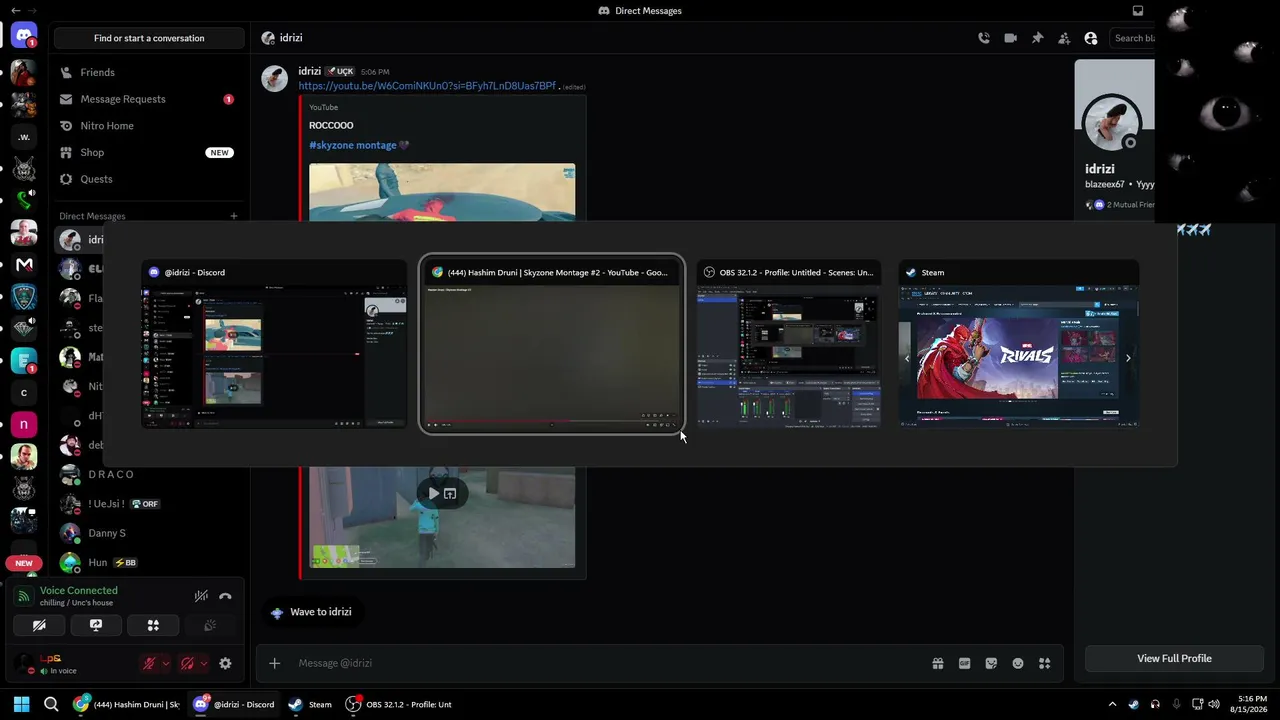Open the pink 'n' server icon

click(x=24, y=424)
